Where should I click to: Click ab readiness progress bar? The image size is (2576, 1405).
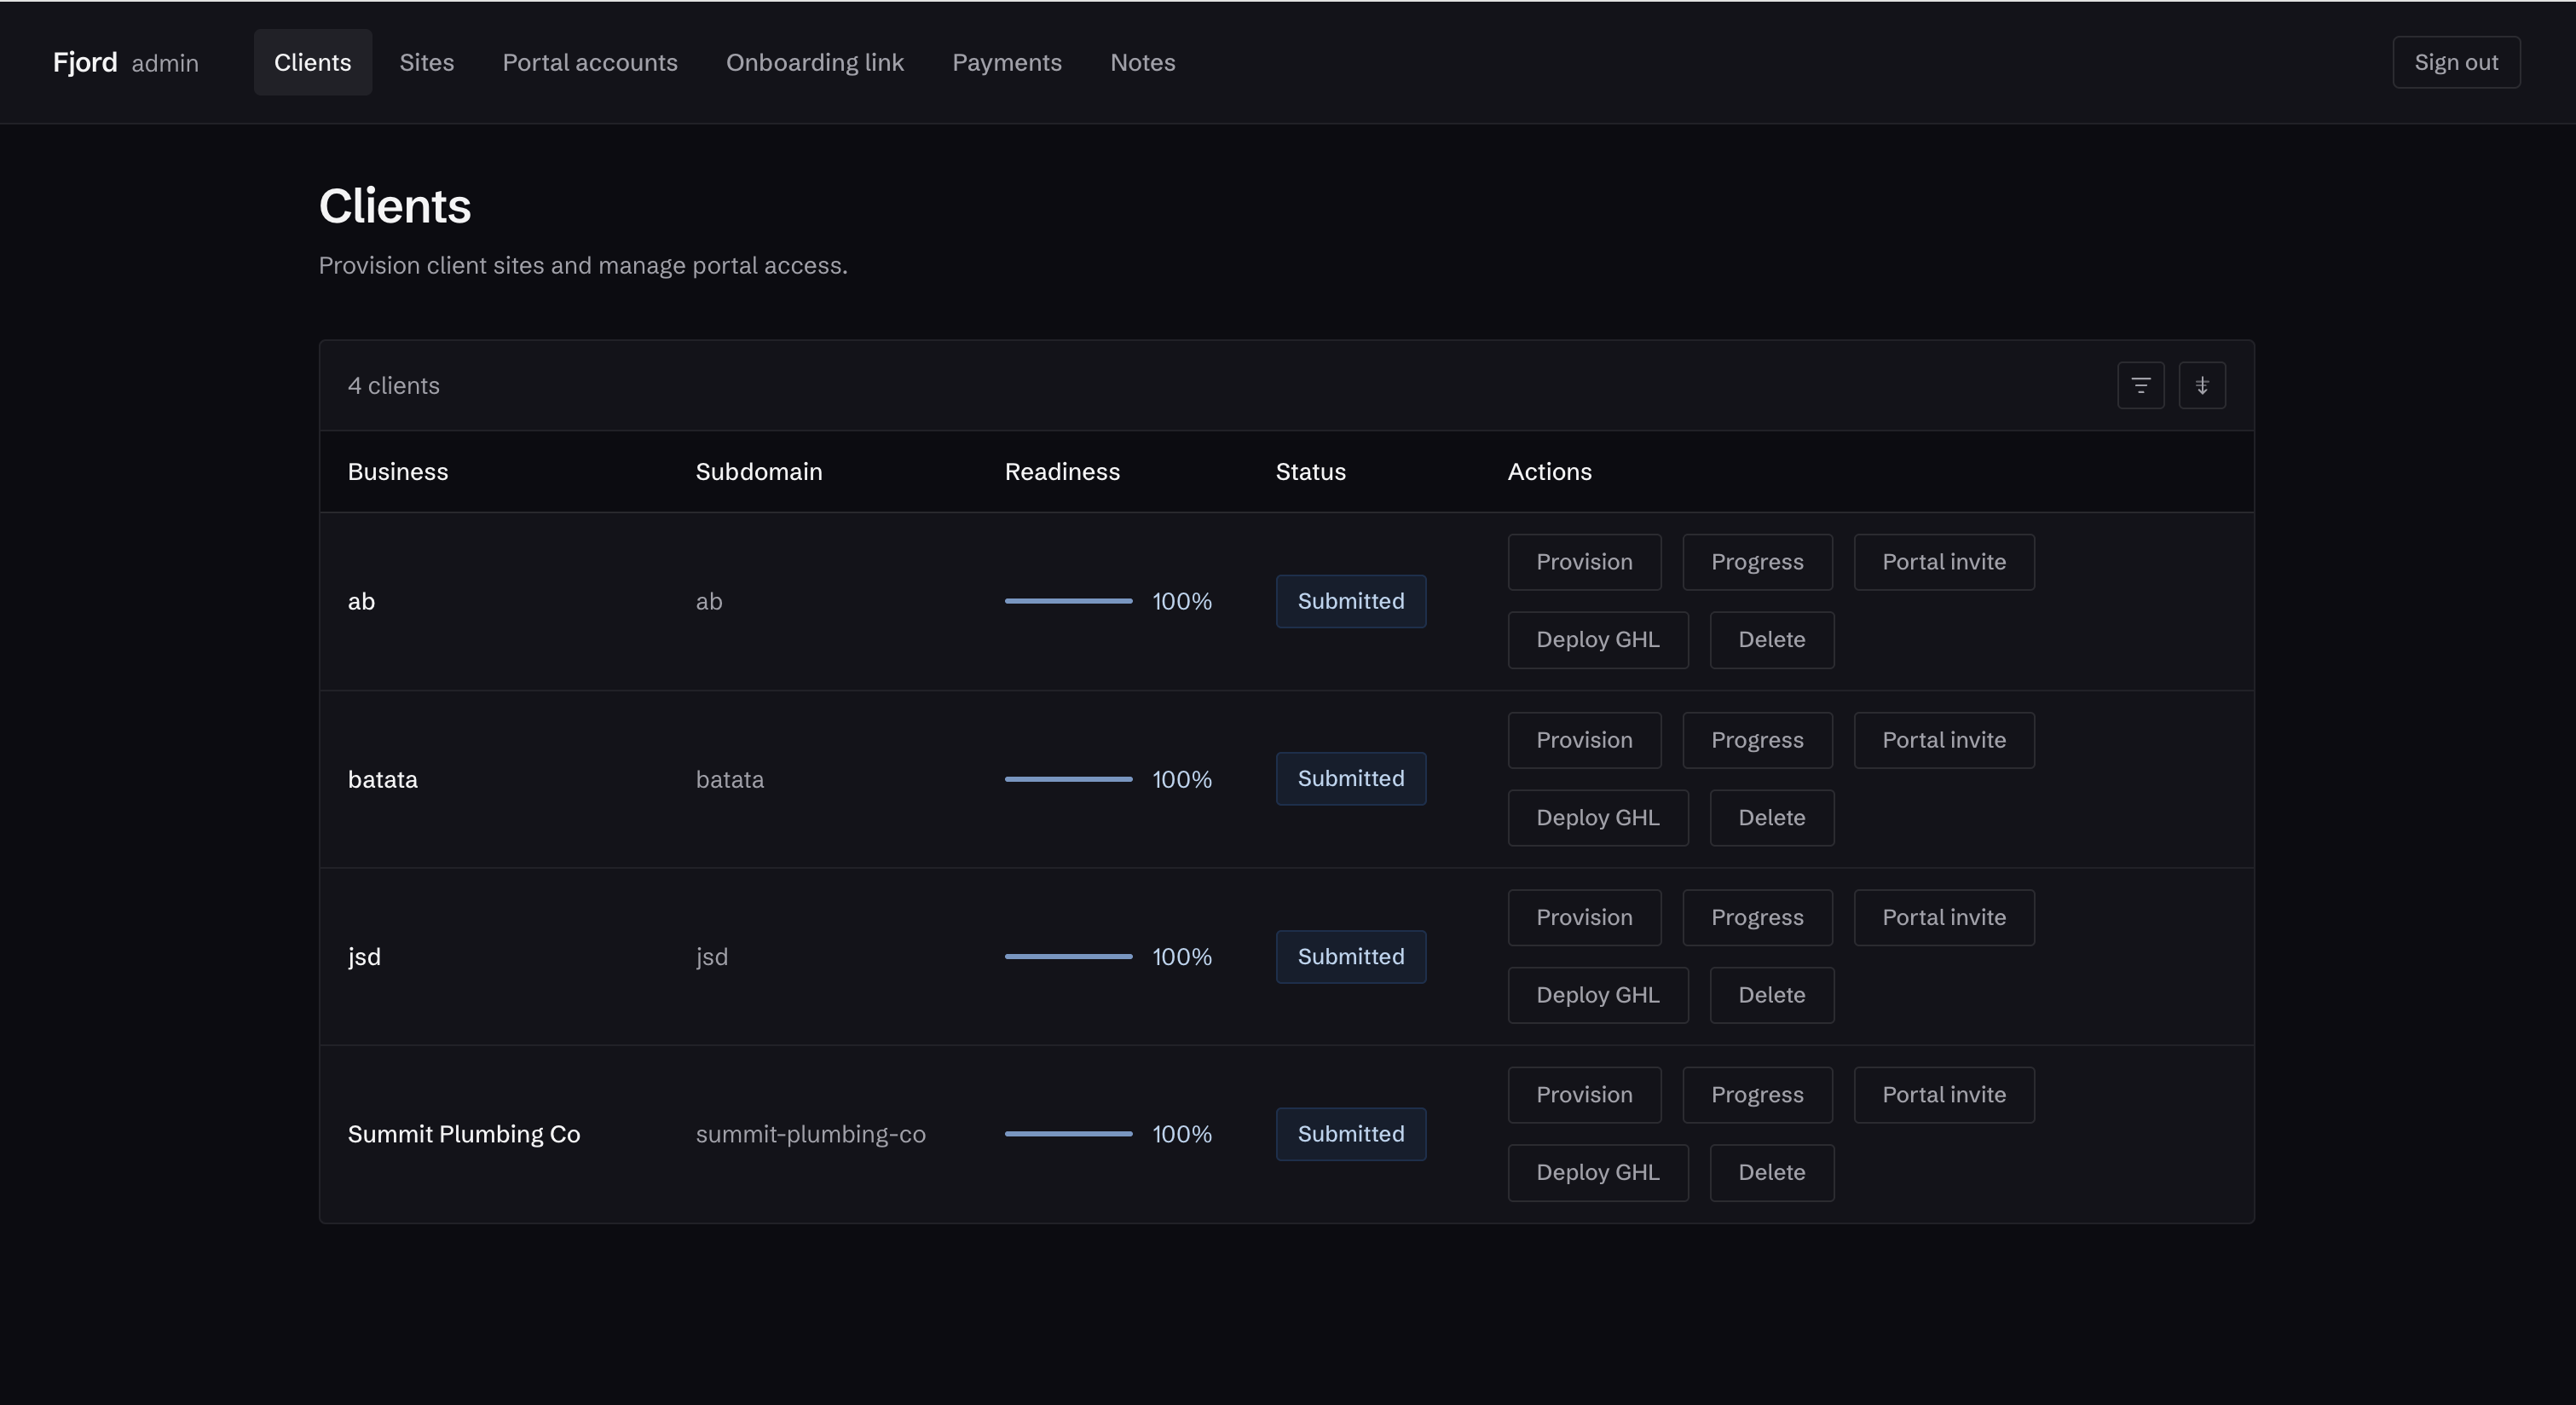[1068, 601]
